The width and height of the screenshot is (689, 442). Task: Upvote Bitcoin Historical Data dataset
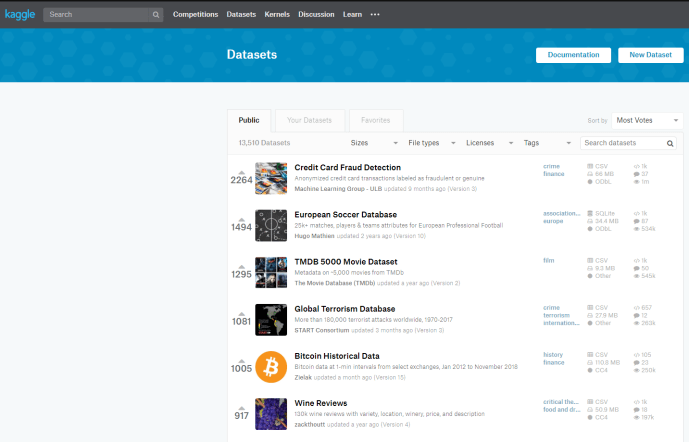coord(241,361)
